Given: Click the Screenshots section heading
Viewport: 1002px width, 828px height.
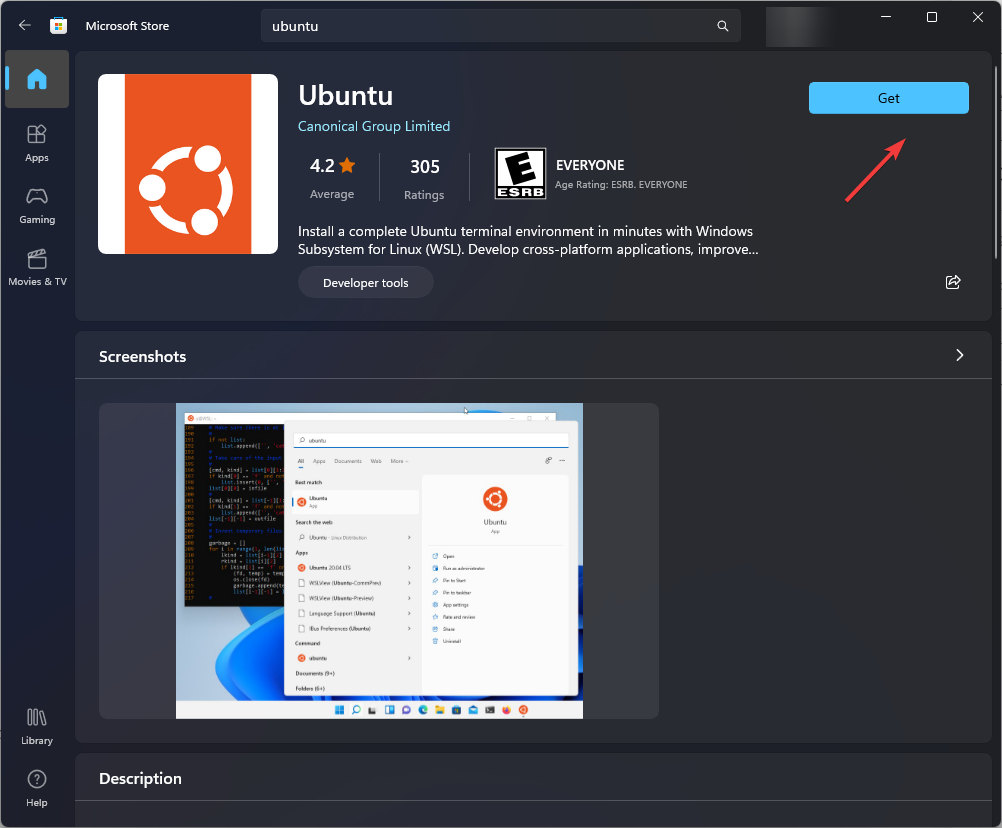Looking at the screenshot, I should (x=143, y=356).
